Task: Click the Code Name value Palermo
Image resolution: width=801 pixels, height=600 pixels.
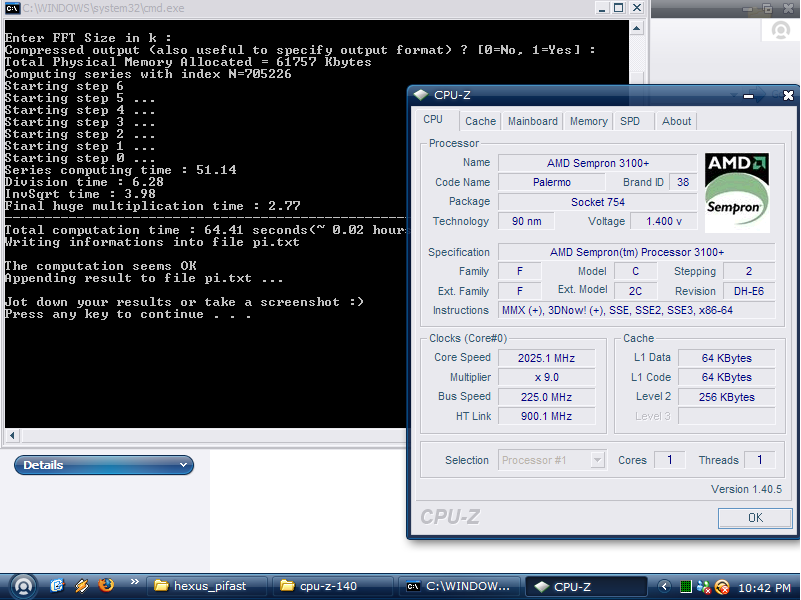Action: pyautogui.click(x=552, y=182)
